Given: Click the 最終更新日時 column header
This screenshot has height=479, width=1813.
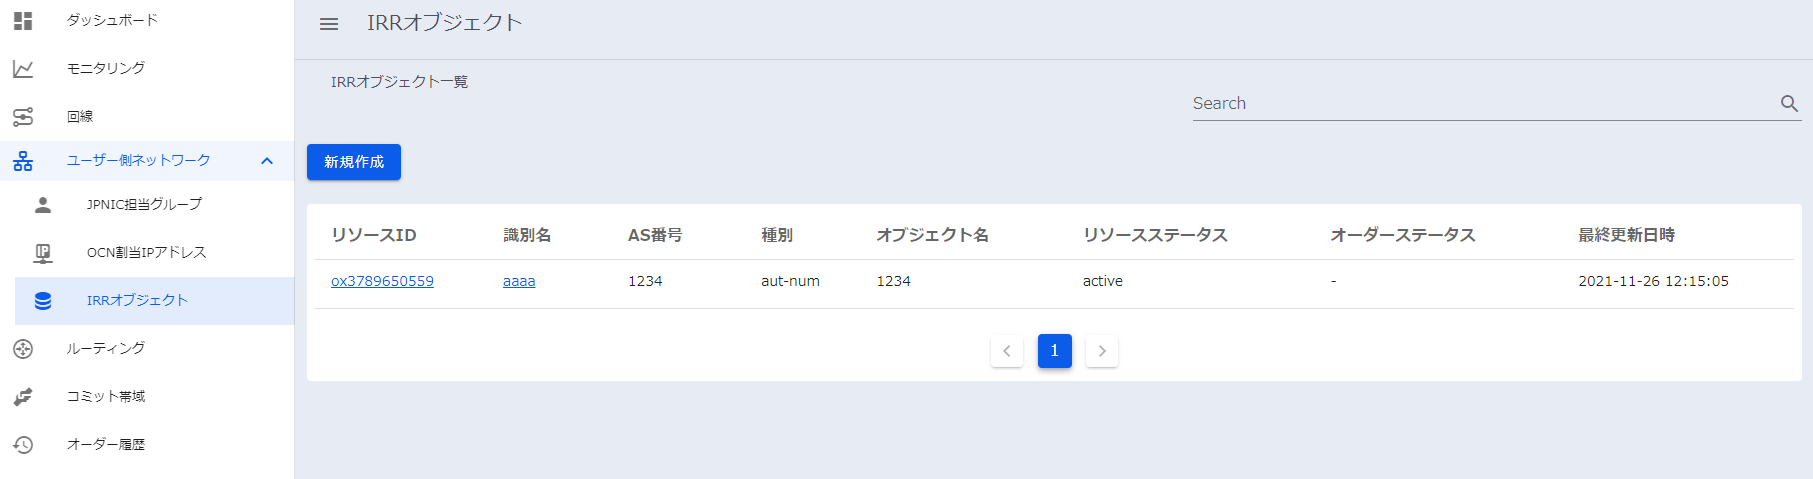Looking at the screenshot, I should [x=1626, y=235].
